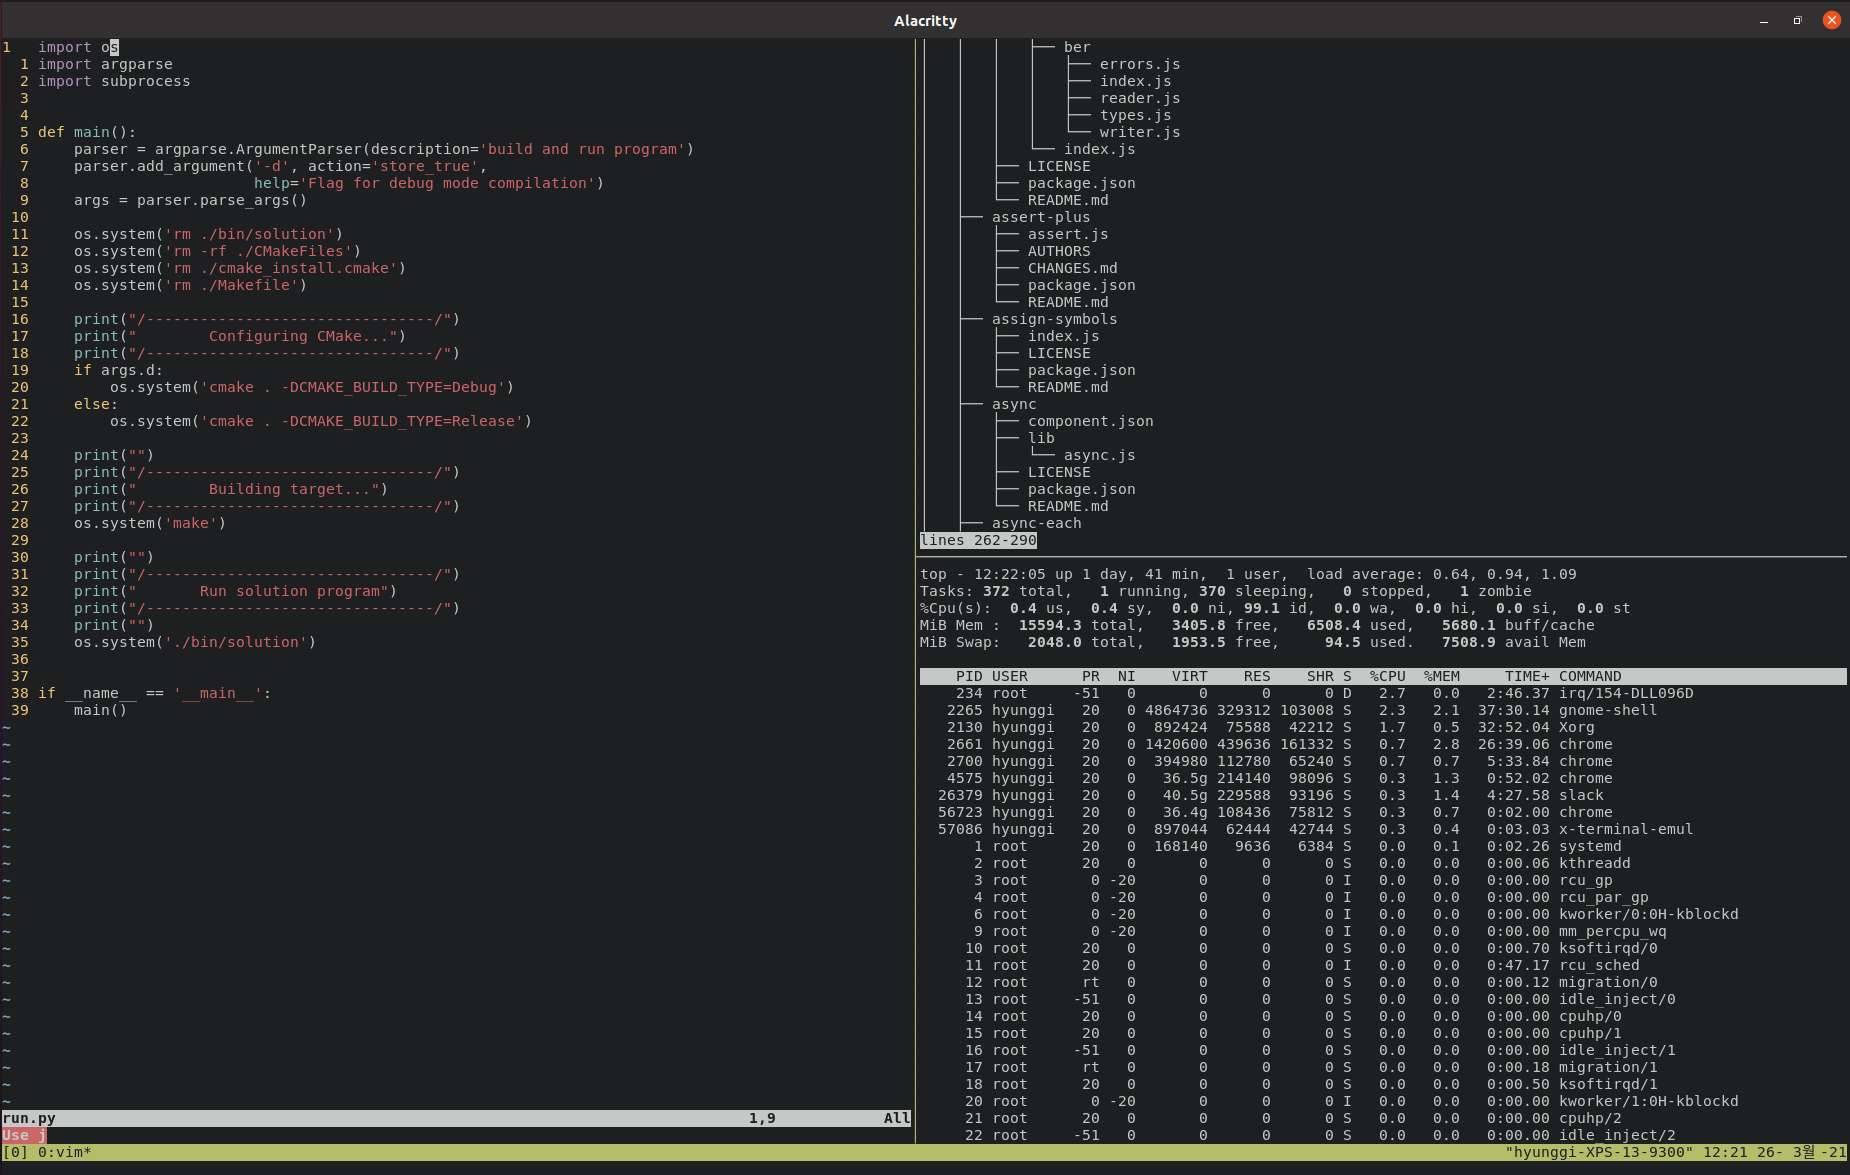This screenshot has width=1850, height=1175.
Task: Click the os.system('make') line
Action: pos(150,523)
